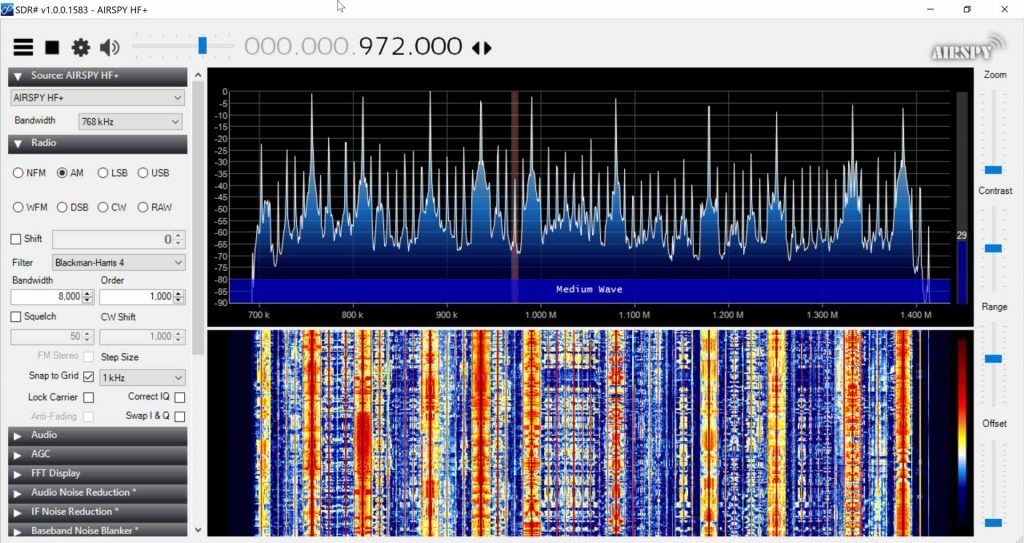1024x543 pixels.
Task: Open settings with the gear icon
Action: pyautogui.click(x=80, y=47)
